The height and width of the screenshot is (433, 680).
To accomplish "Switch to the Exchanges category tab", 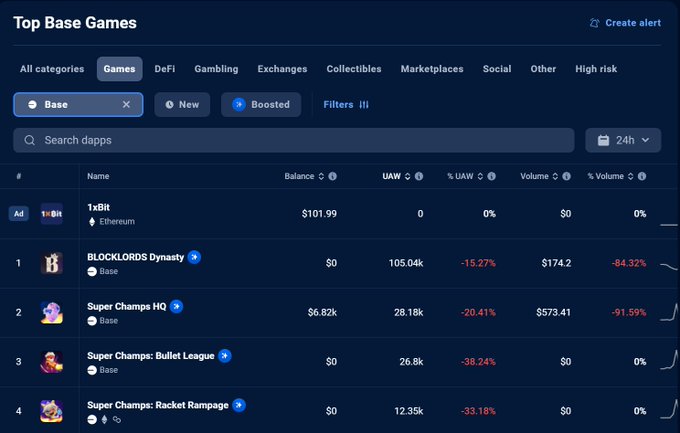I will click(282, 69).
